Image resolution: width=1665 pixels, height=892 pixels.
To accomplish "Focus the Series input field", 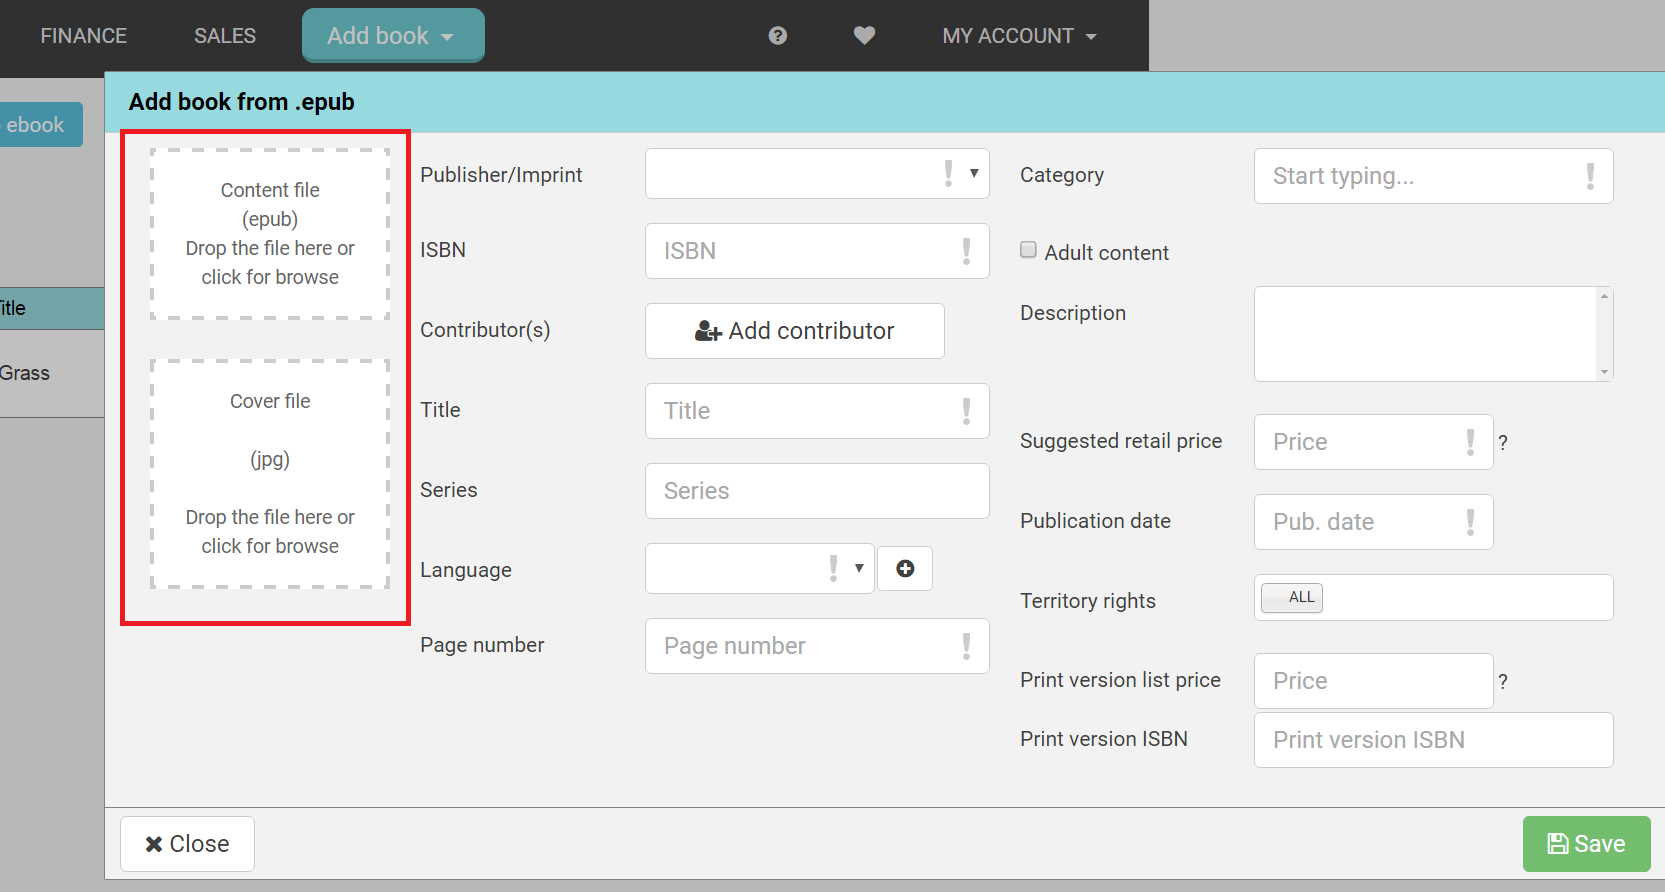I will coord(817,491).
